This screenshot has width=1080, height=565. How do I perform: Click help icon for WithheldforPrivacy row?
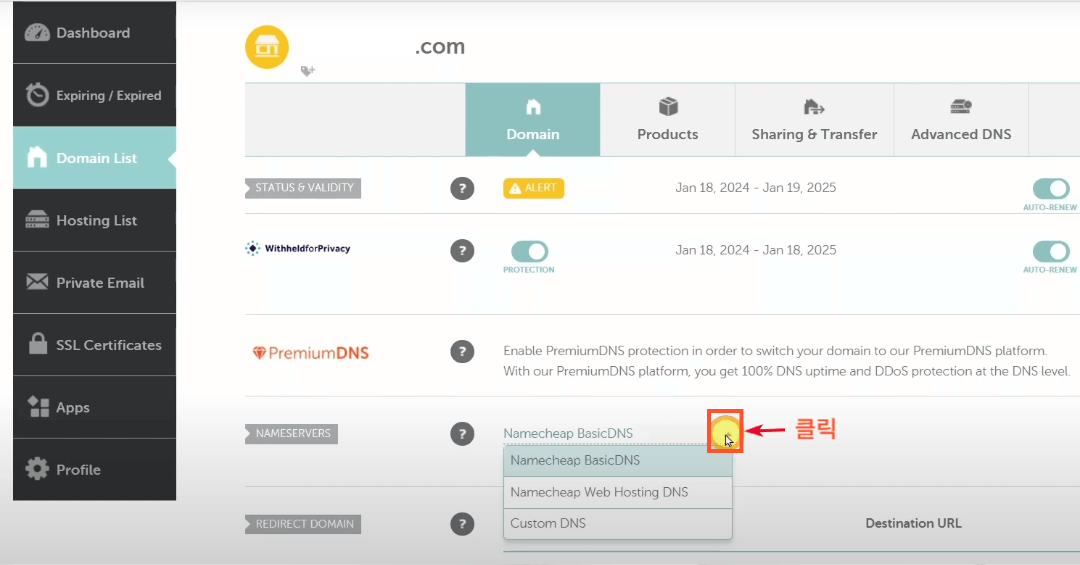462,251
